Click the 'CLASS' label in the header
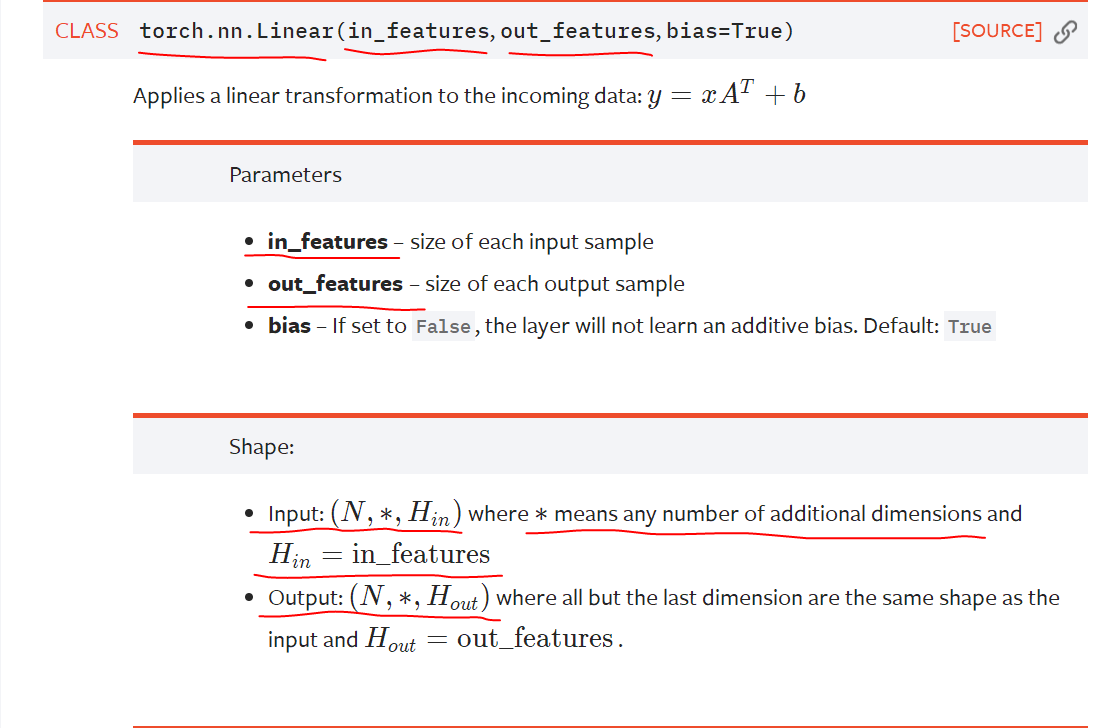This screenshot has height=728, width=1094. click(x=87, y=31)
